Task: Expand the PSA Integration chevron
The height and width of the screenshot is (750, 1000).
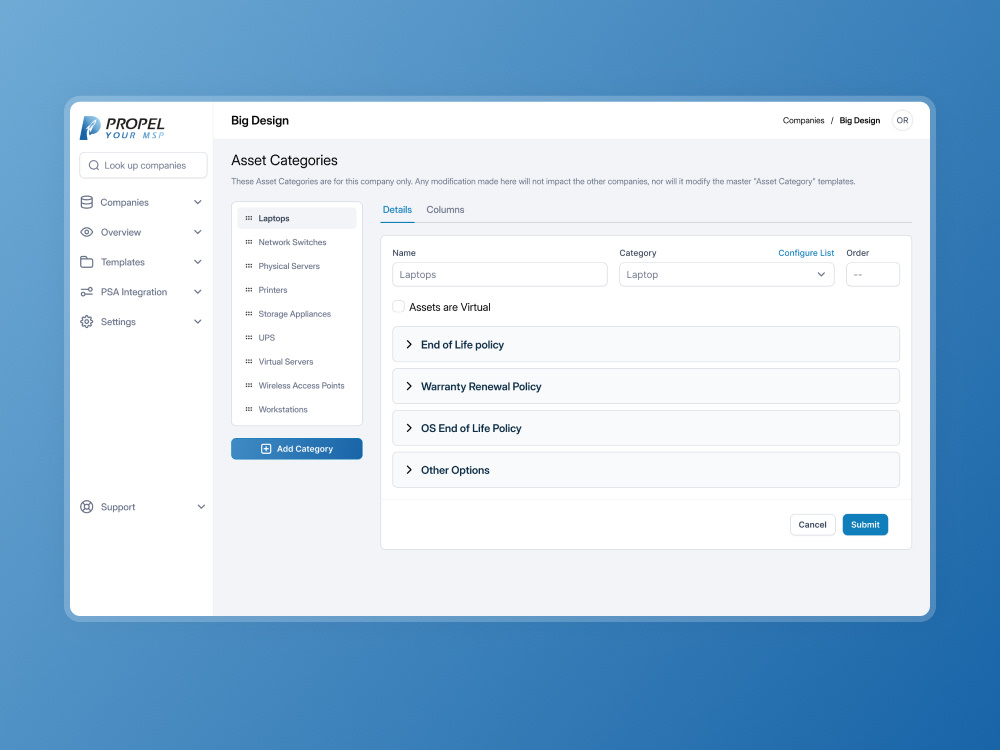Action: pos(198,292)
